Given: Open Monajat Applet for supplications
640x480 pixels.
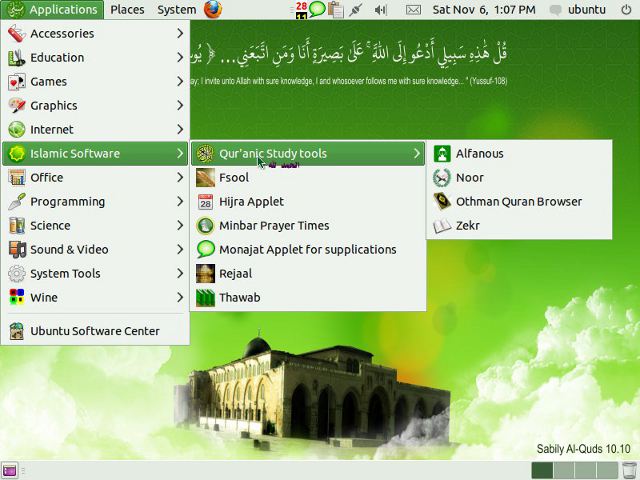Looking at the screenshot, I should coord(308,250).
